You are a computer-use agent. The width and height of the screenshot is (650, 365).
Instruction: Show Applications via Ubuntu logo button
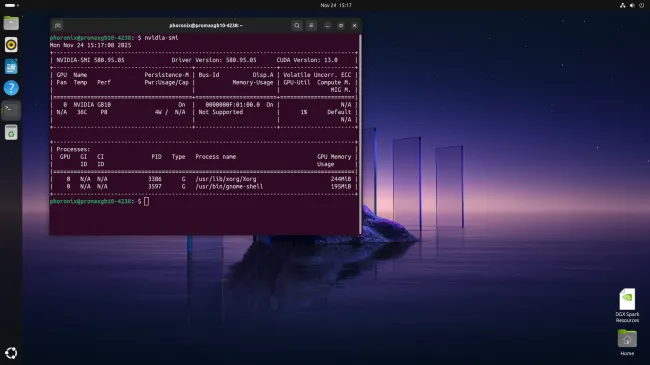[x=11, y=353]
